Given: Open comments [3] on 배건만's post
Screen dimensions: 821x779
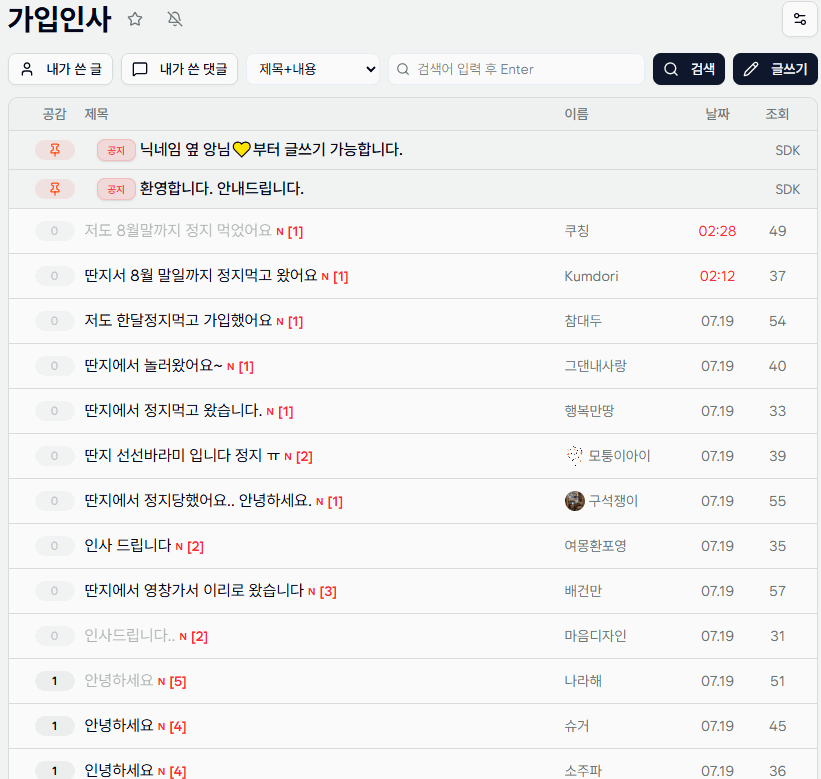Looking at the screenshot, I should pyautogui.click(x=328, y=592).
